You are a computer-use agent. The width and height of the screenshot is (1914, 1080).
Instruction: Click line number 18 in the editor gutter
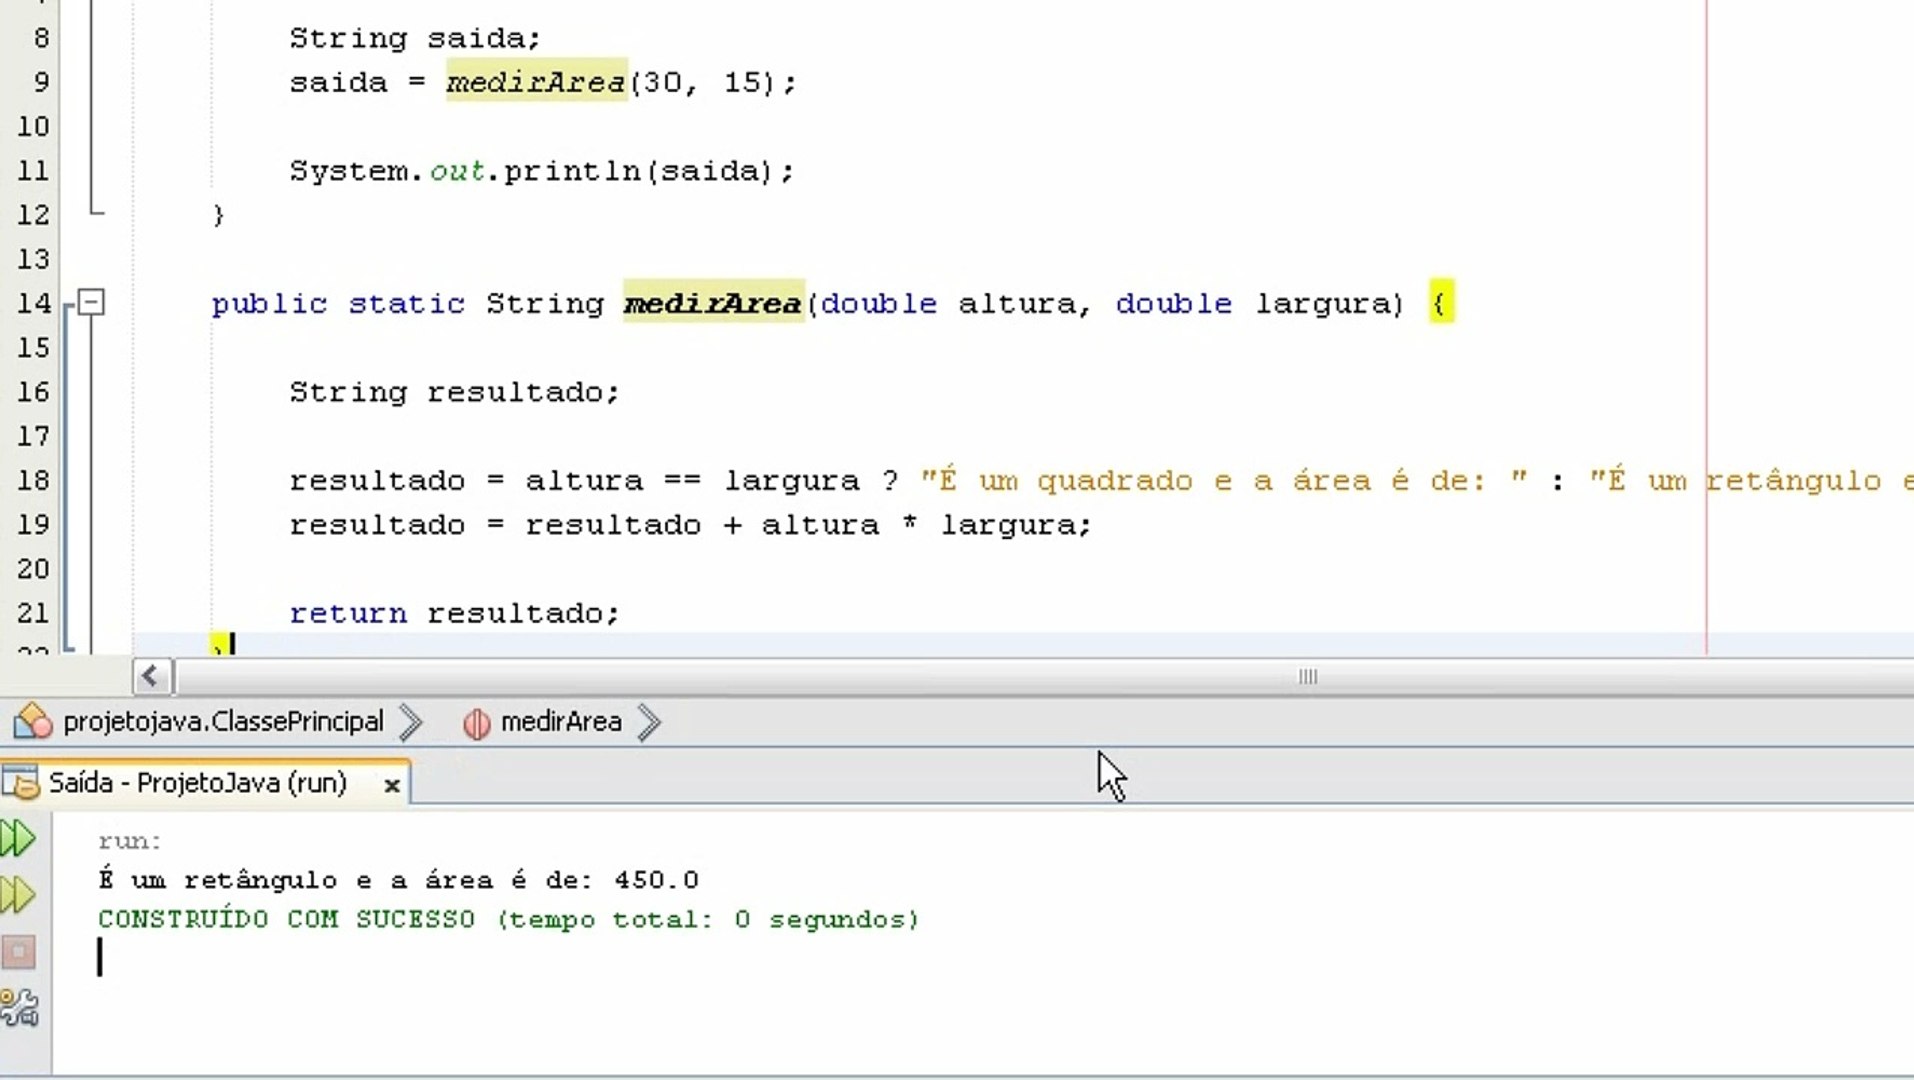click(34, 480)
